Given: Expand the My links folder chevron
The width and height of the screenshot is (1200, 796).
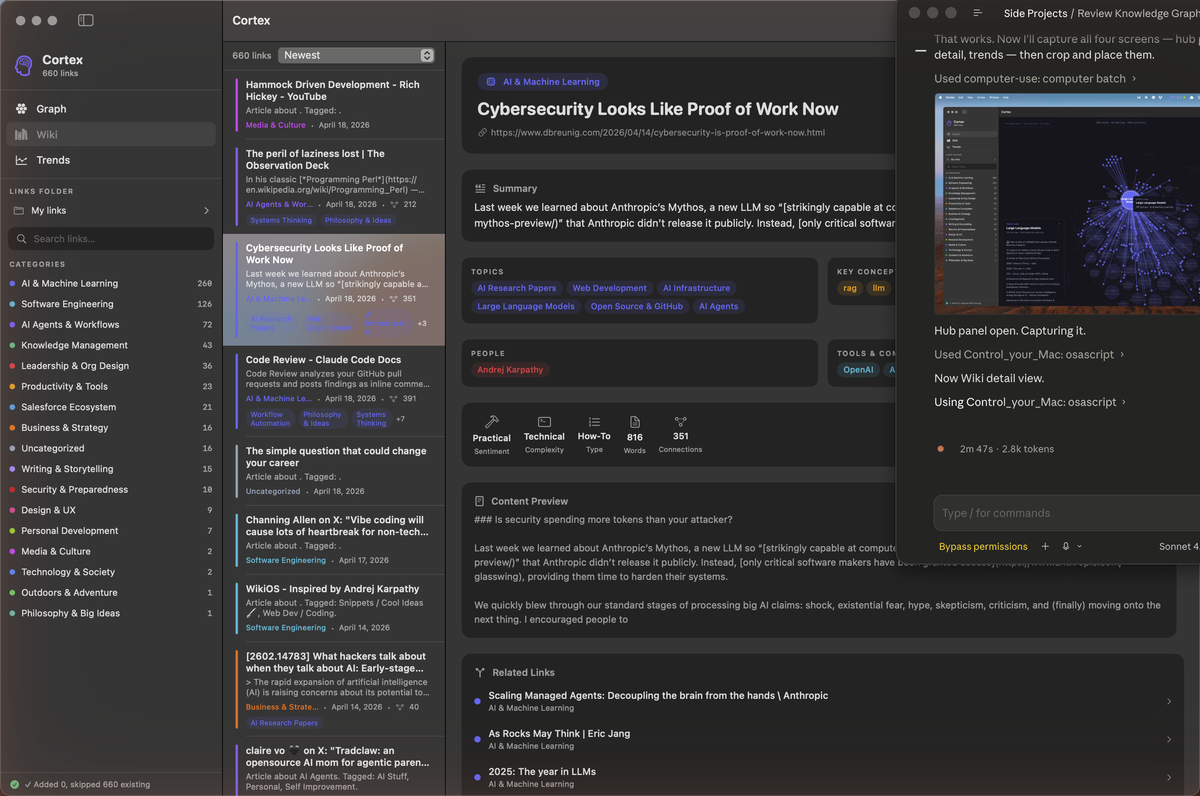Looking at the screenshot, I should [x=207, y=210].
